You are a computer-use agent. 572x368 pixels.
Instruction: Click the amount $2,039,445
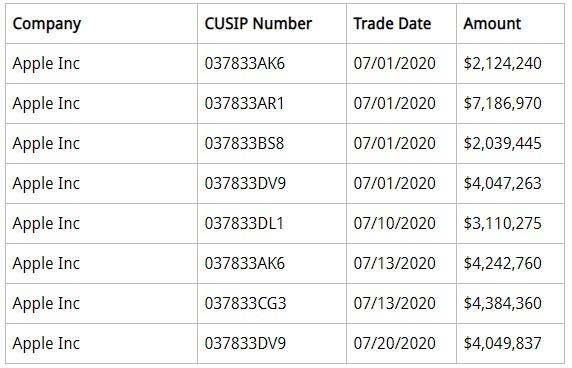pyautogui.click(x=502, y=143)
